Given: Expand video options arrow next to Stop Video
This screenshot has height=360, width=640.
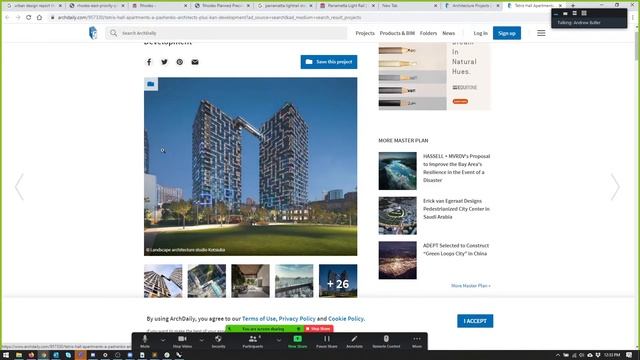Looking at the screenshot, I should click(x=201, y=340).
